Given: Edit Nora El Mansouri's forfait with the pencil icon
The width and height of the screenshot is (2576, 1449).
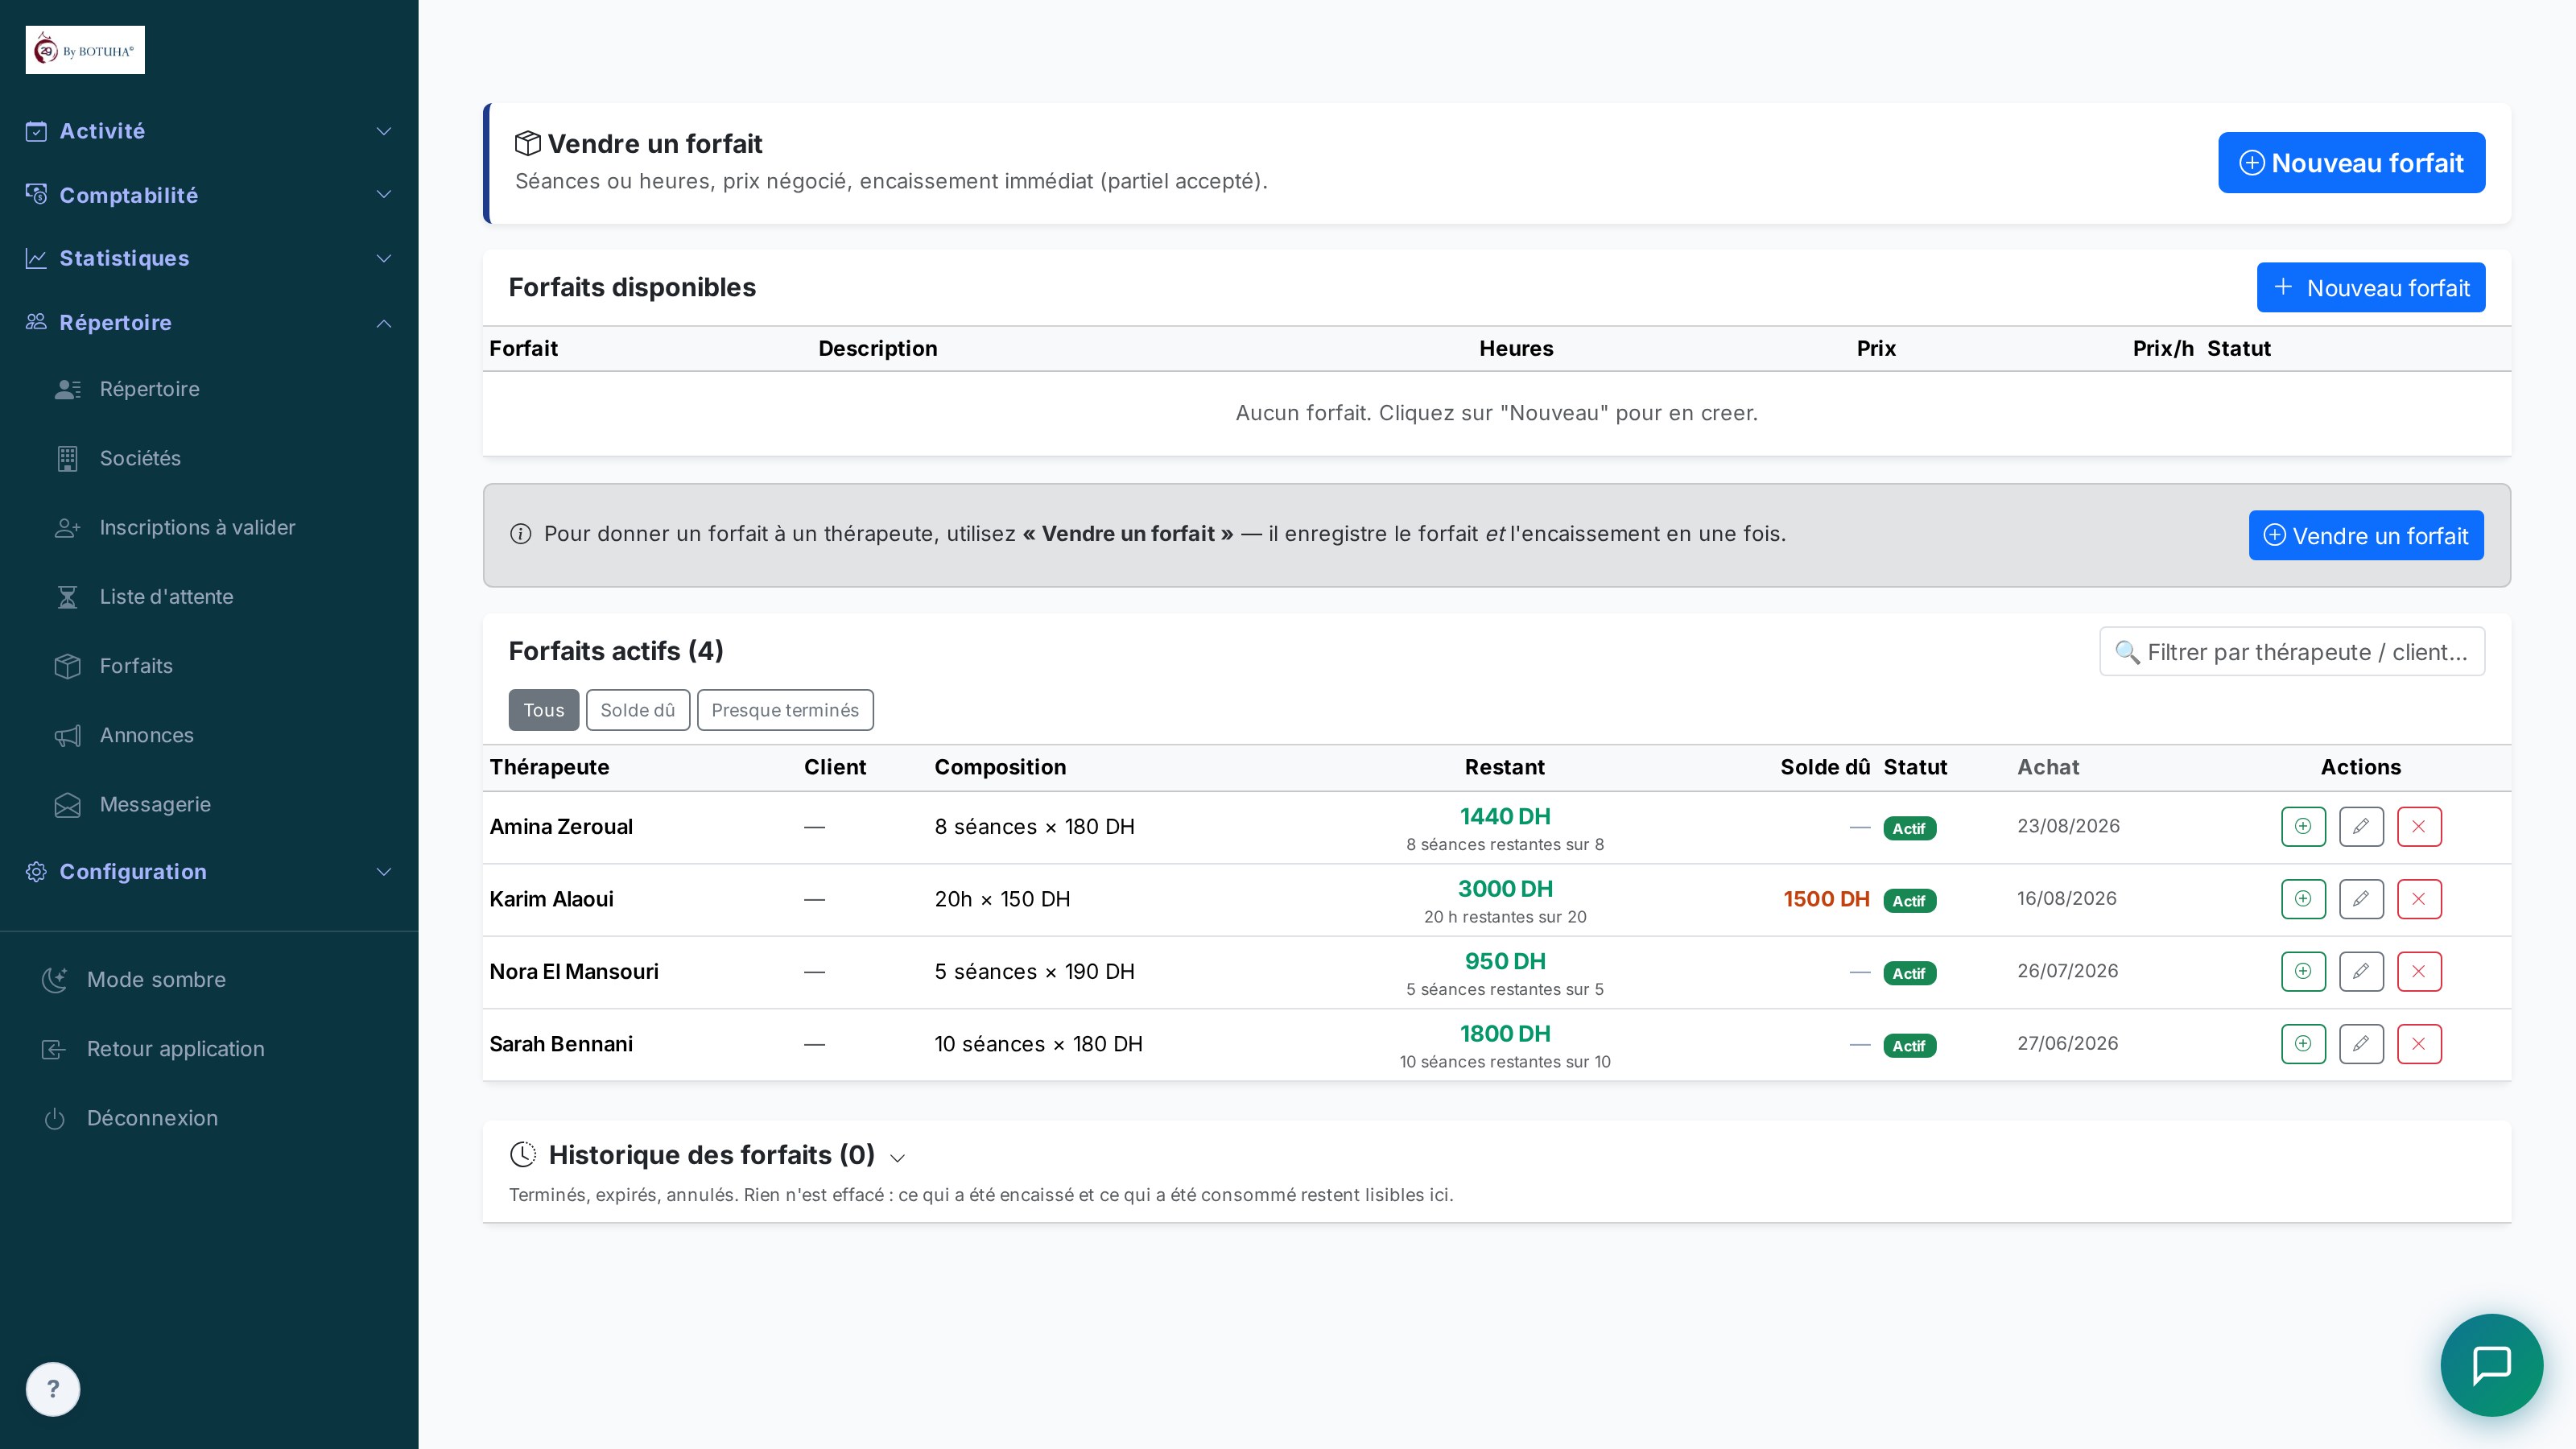Looking at the screenshot, I should [x=2361, y=971].
